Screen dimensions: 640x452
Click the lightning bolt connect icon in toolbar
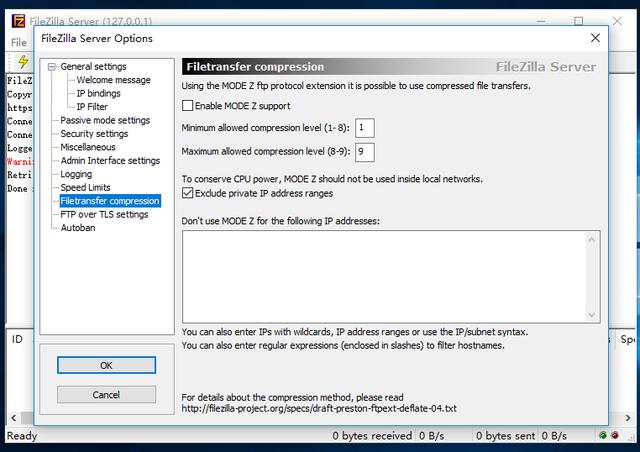23,62
